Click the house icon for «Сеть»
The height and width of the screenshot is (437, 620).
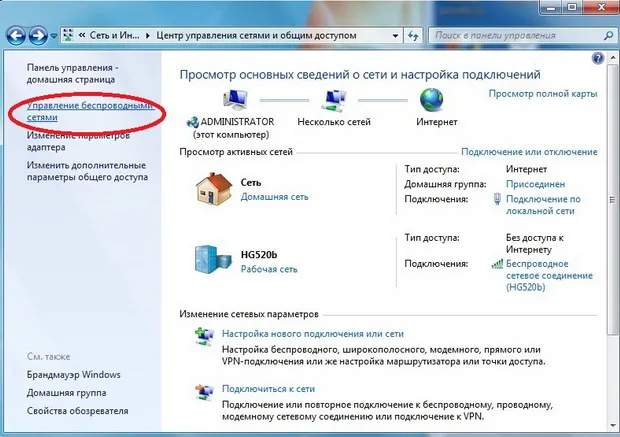coord(214,189)
